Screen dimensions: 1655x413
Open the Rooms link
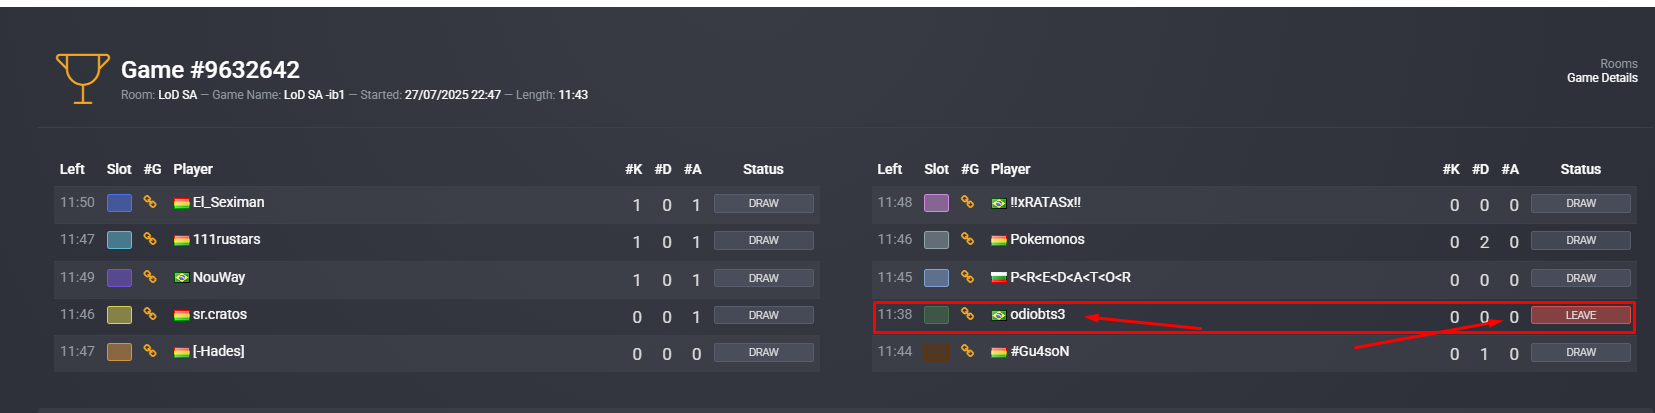(1618, 64)
